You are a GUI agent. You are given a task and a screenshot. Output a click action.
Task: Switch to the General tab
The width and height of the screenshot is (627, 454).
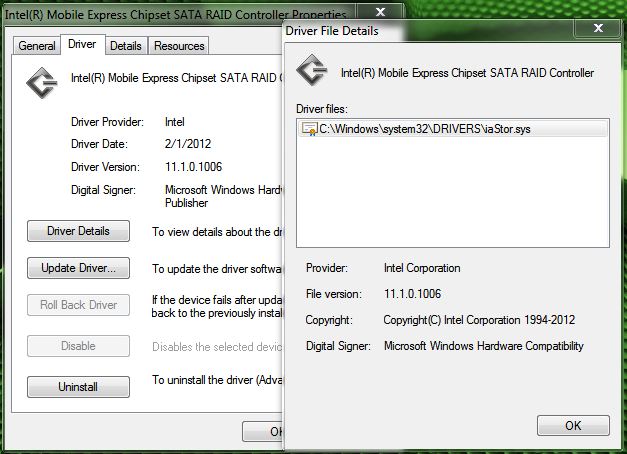37,46
